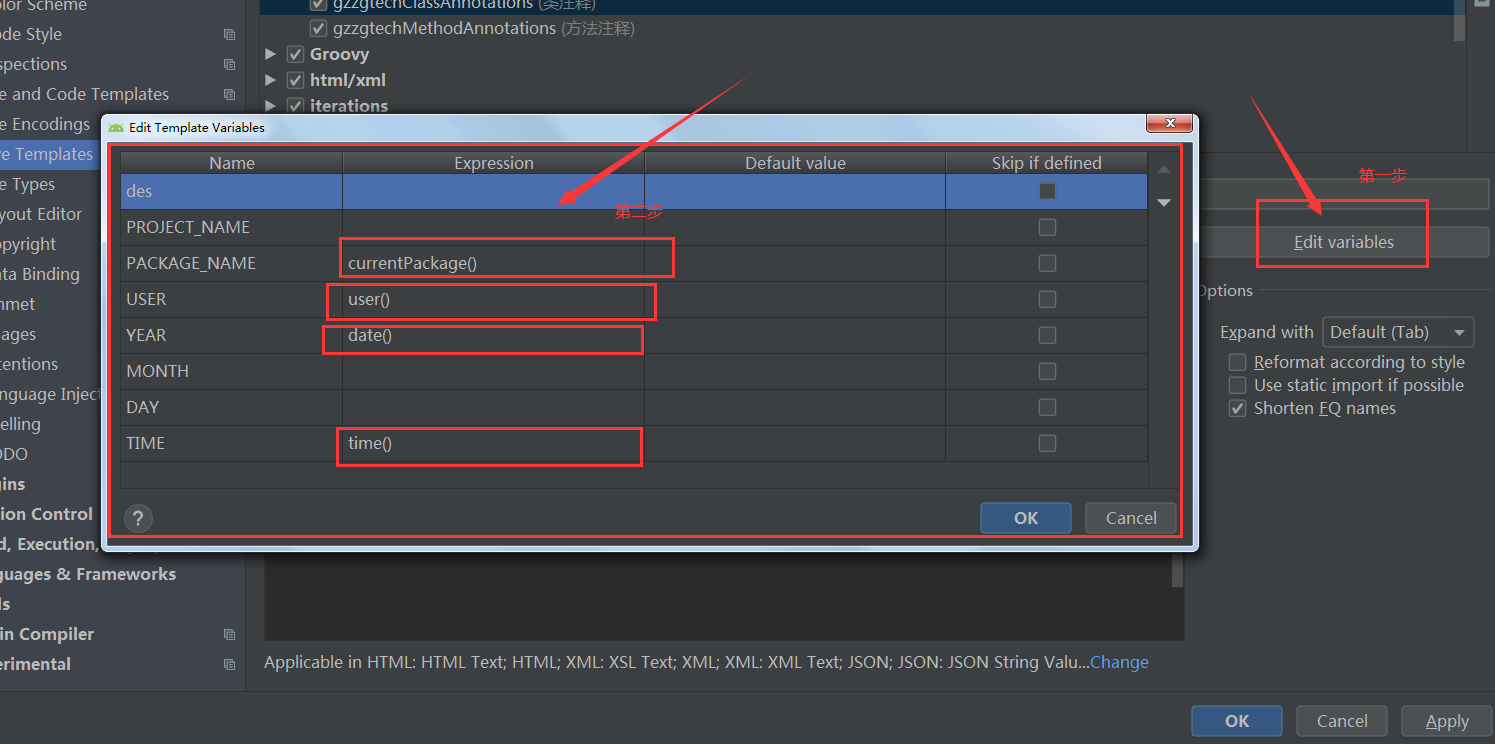Viewport: 1495px width, 744px height.
Task: Select the date() expression cell
Action: pyautogui.click(x=494, y=335)
